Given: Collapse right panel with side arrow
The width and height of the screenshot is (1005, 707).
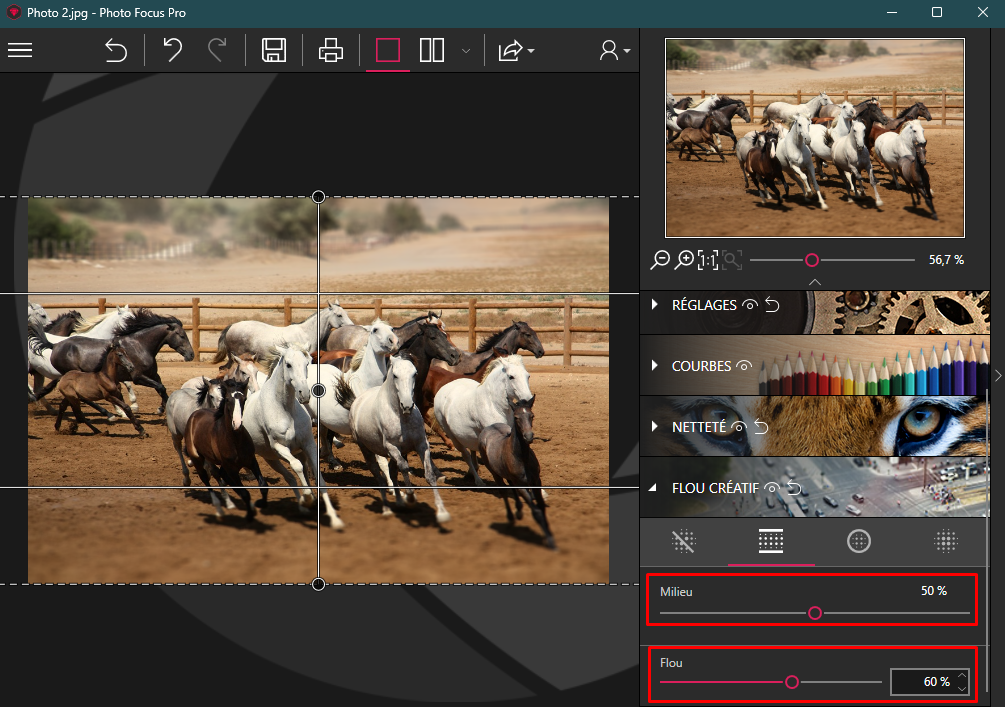Looking at the screenshot, I should click(998, 376).
